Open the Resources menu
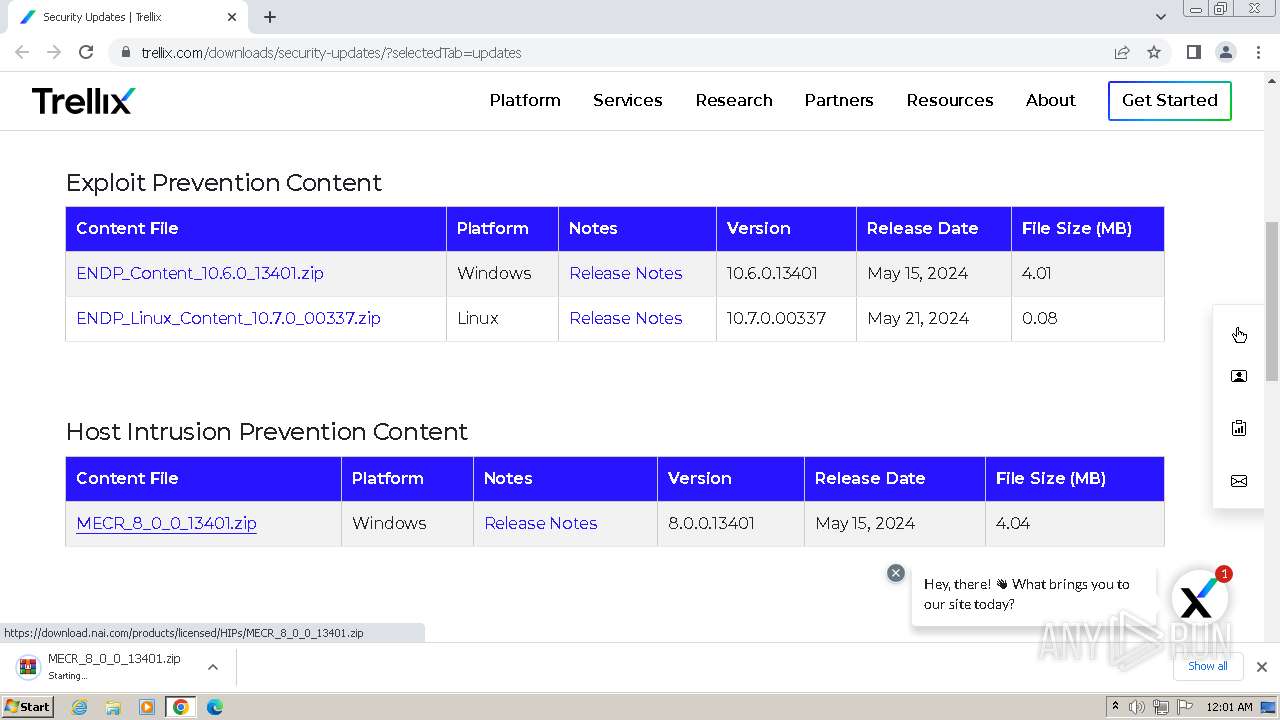This screenshot has height=720, width=1280. tap(950, 100)
